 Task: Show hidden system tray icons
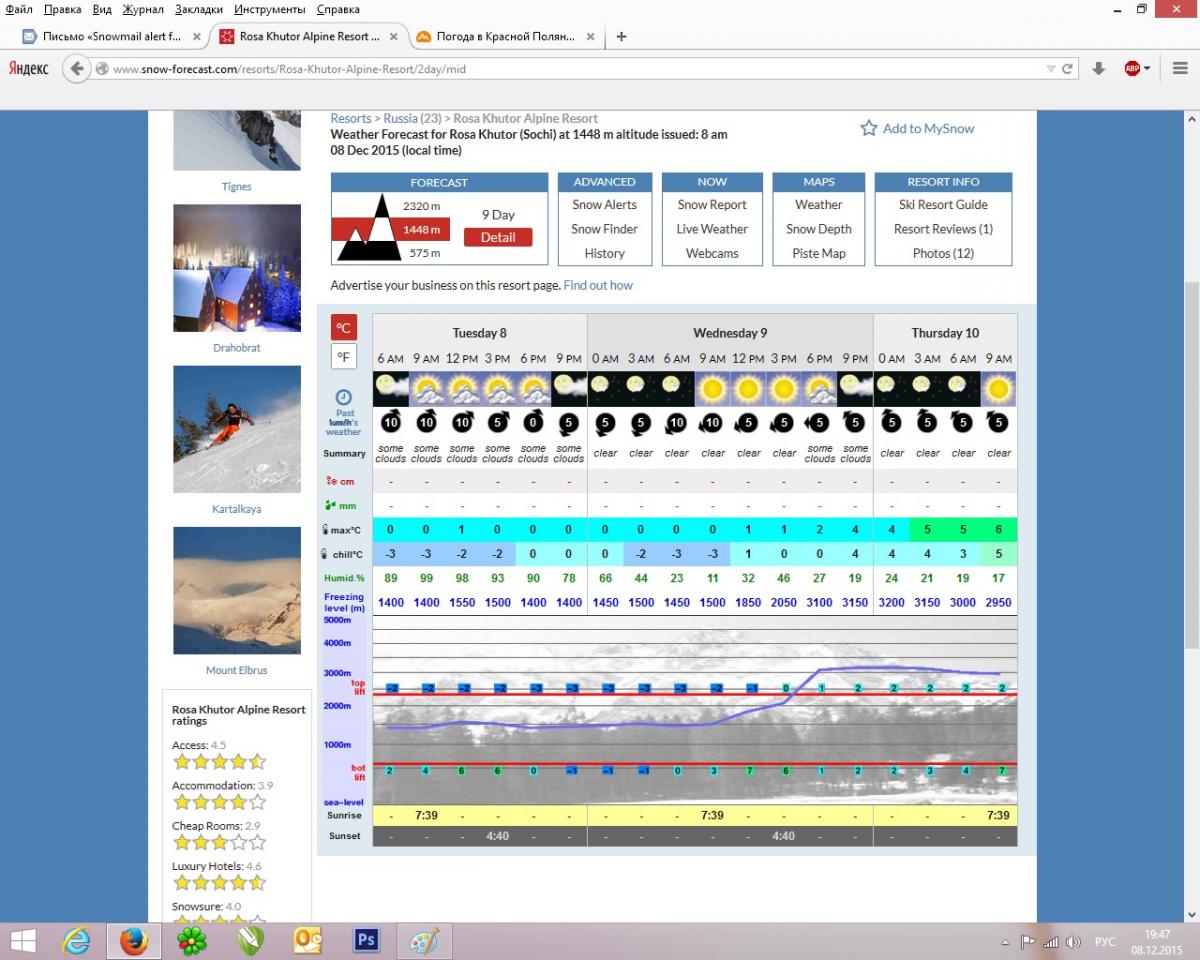pyautogui.click(x=1004, y=942)
